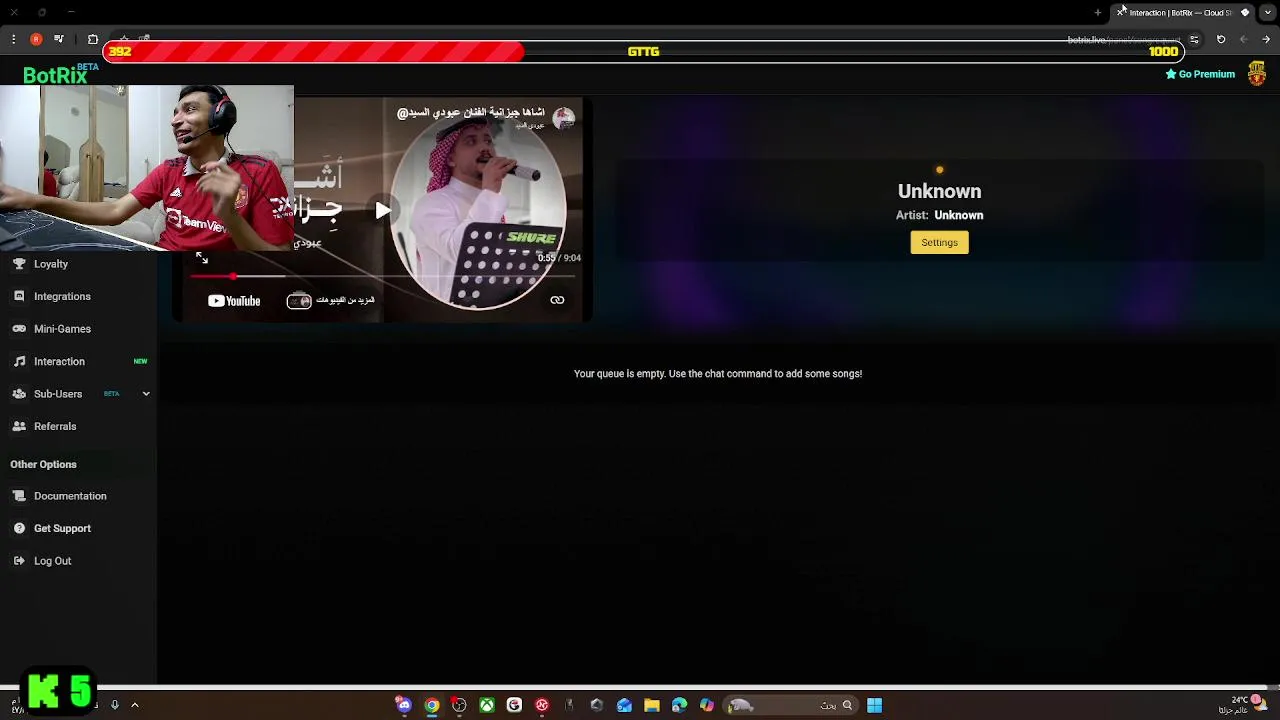Expand the Sub-Users chevron

[146, 394]
